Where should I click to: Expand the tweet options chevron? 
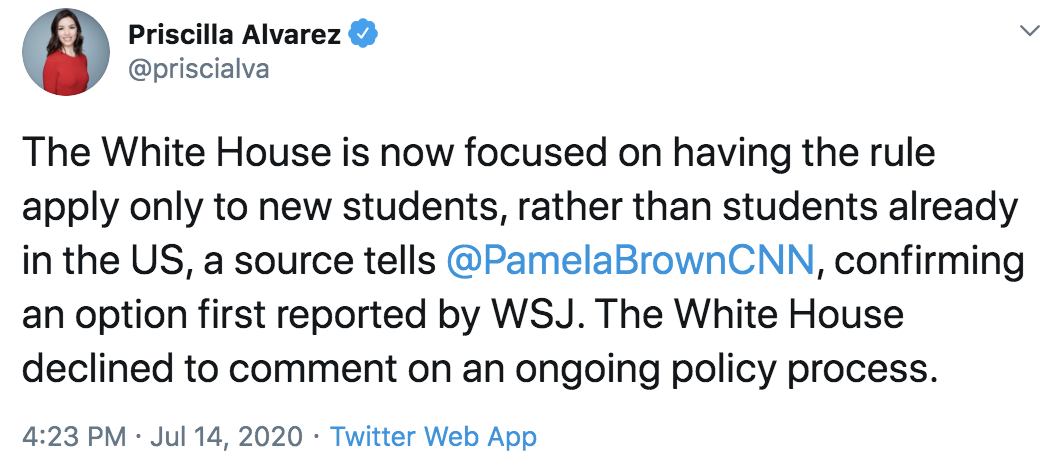coord(1028,33)
